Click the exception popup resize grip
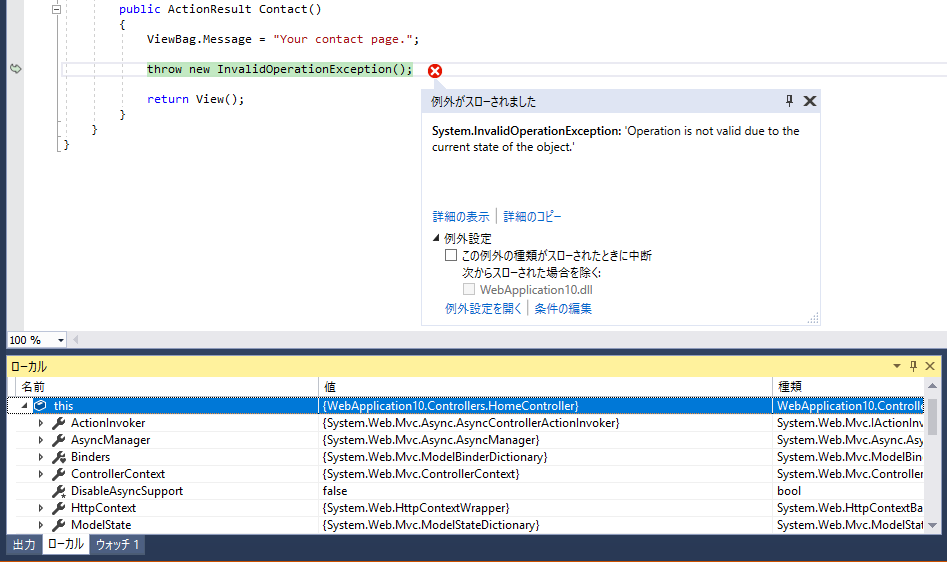 [x=814, y=318]
